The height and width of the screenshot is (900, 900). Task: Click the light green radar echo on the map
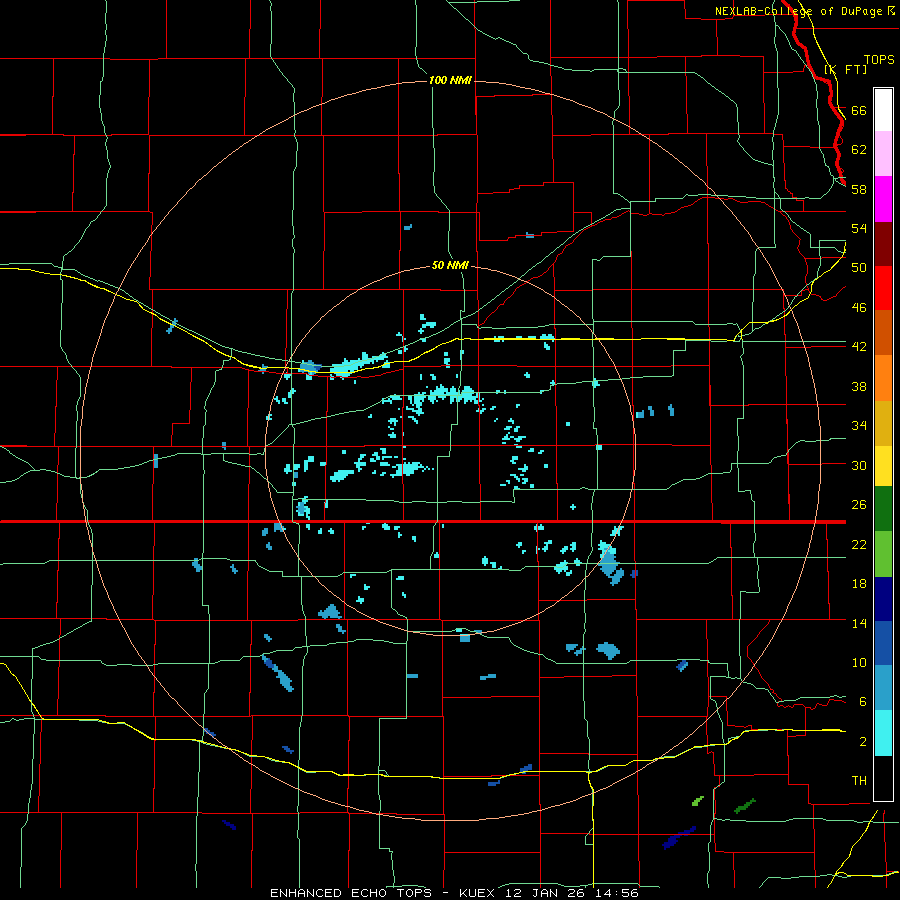[x=698, y=800]
